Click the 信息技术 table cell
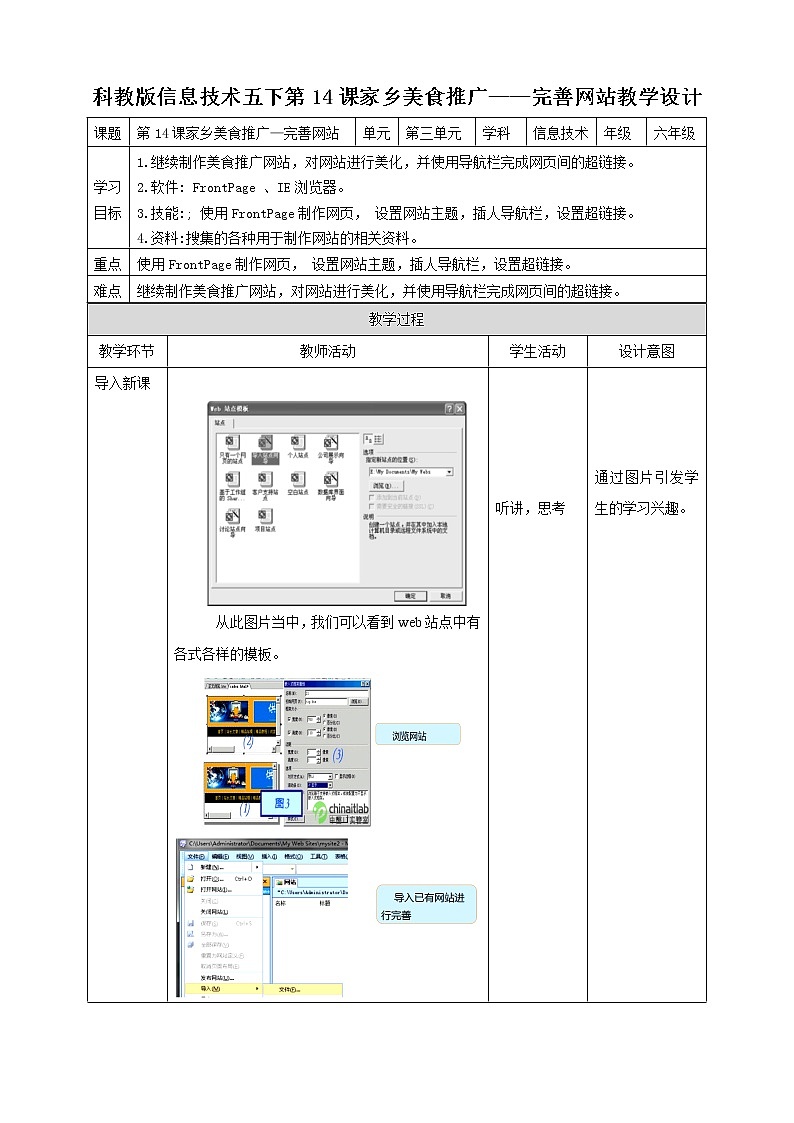 [560, 132]
